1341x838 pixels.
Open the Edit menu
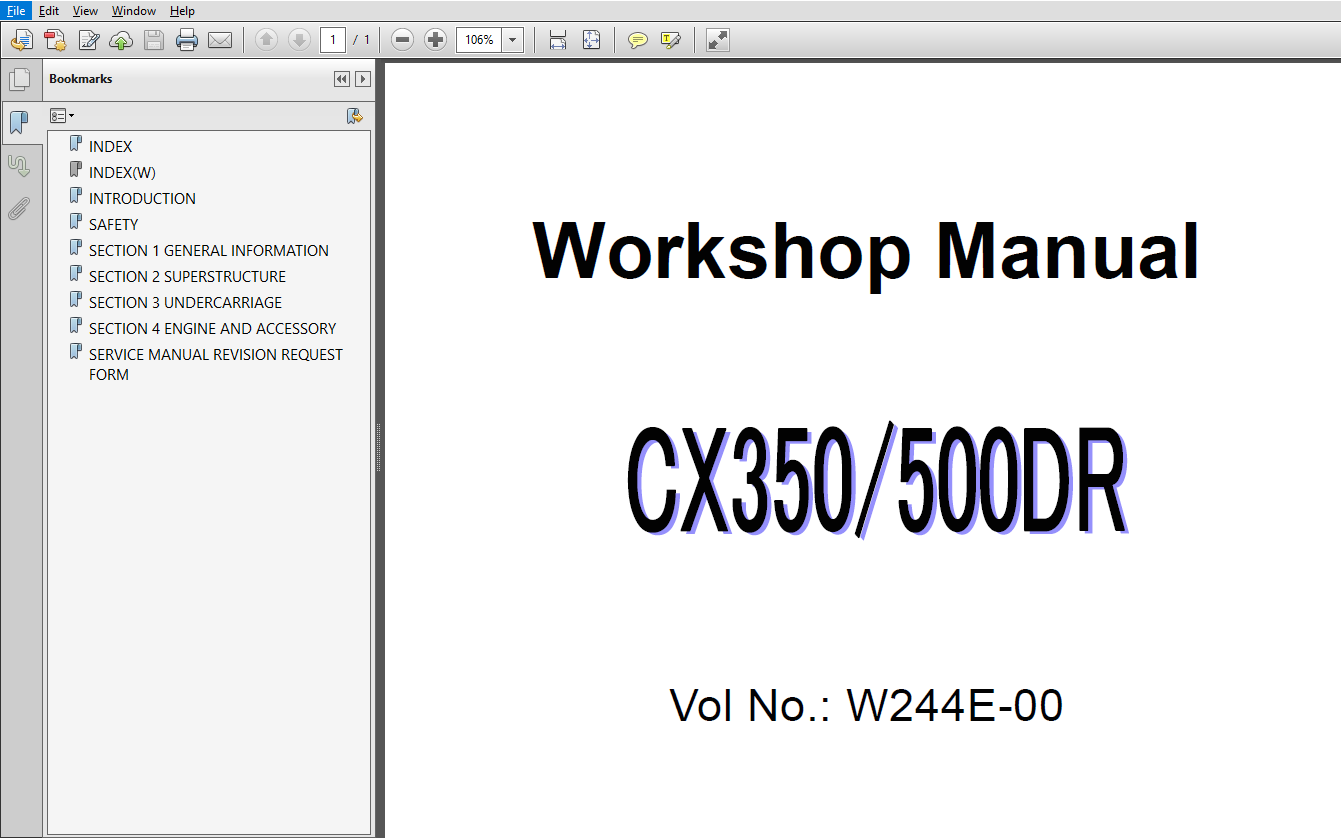click(x=49, y=11)
